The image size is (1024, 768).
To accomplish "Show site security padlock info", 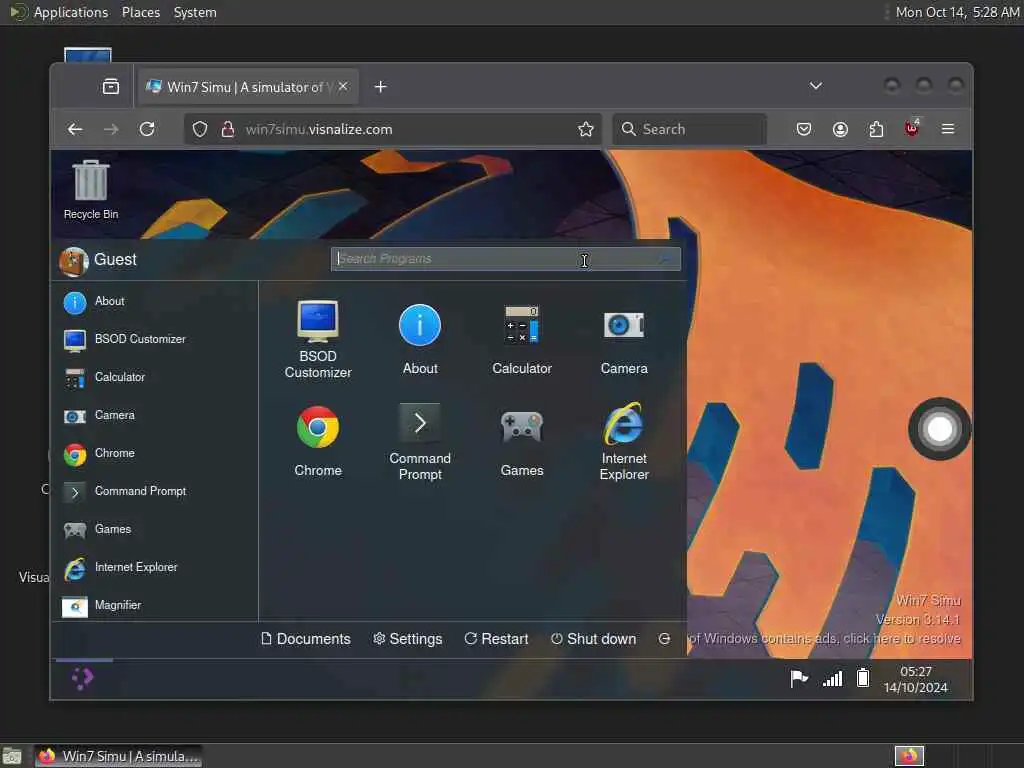I will tap(227, 129).
